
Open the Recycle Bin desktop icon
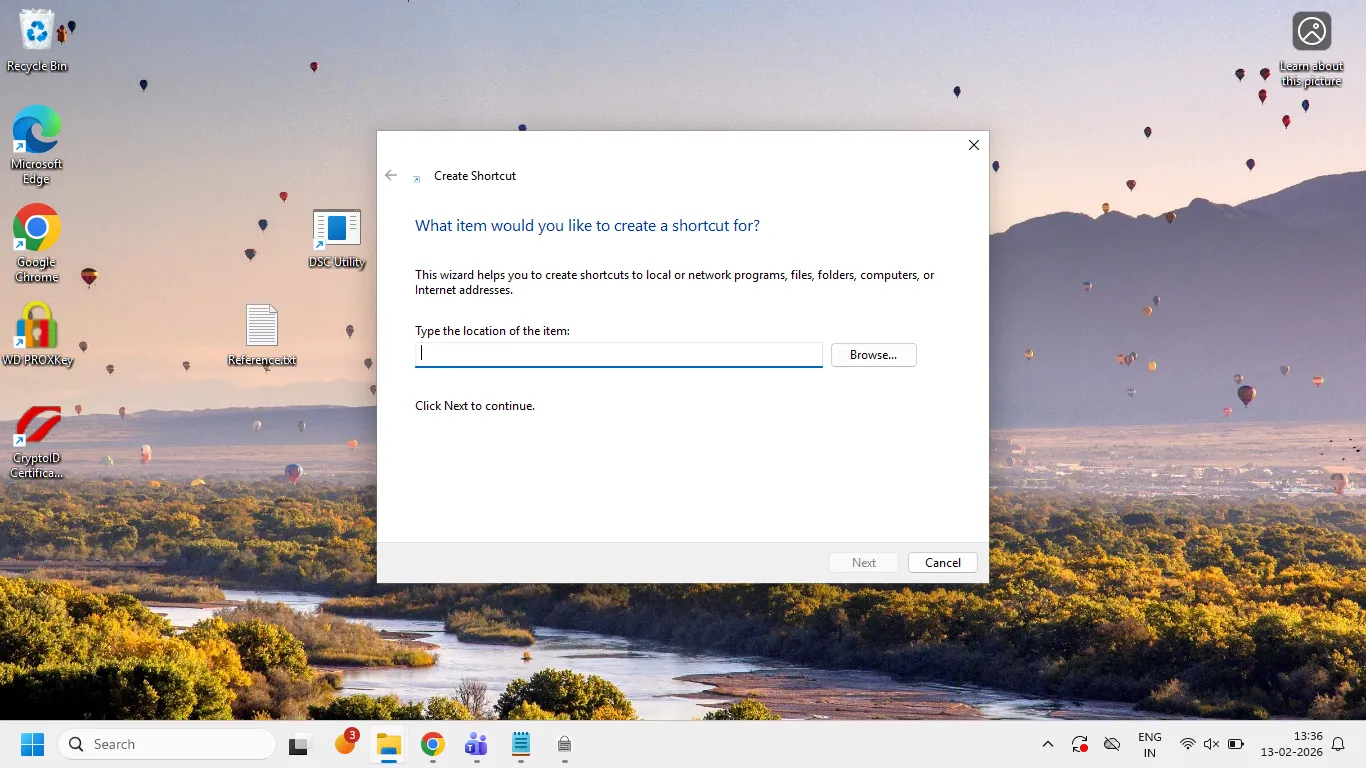pos(37,41)
